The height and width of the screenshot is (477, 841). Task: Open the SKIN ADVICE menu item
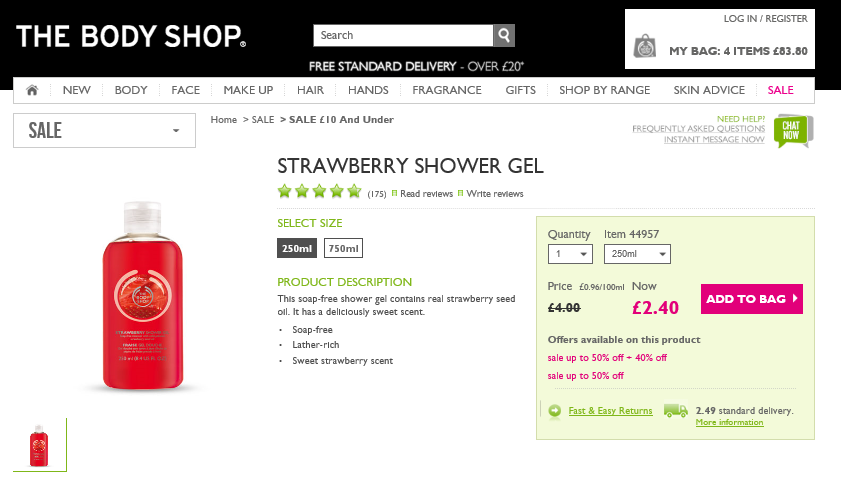point(709,90)
